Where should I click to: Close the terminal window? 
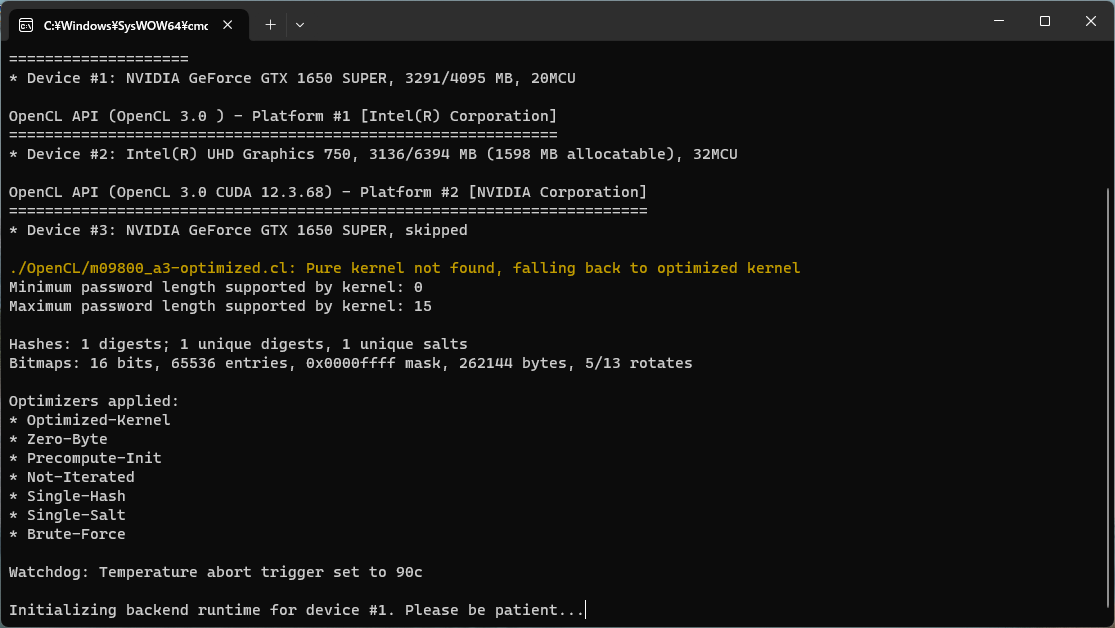(x=1090, y=21)
